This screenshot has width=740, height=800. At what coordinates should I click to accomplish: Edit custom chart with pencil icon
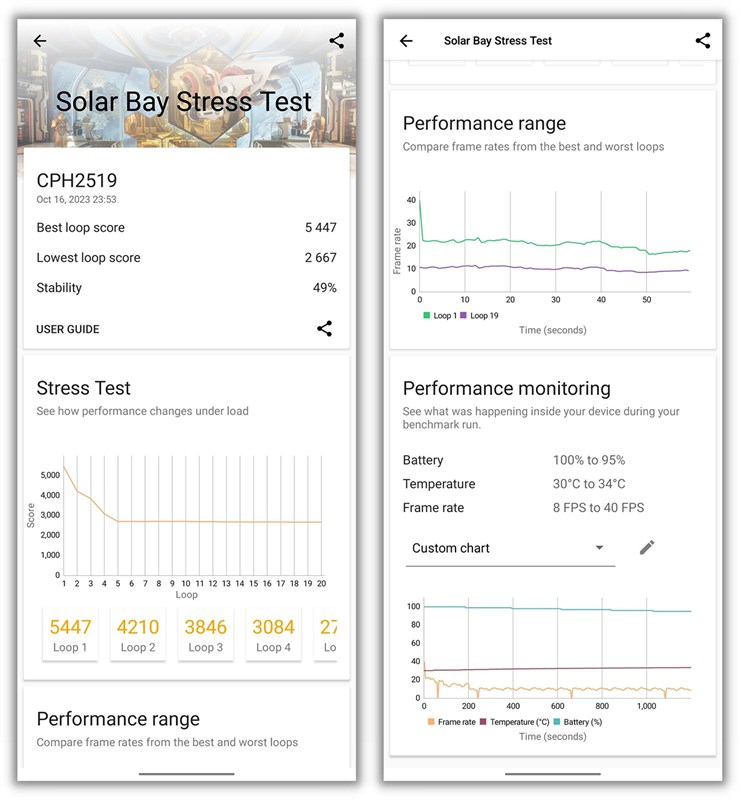[x=647, y=547]
